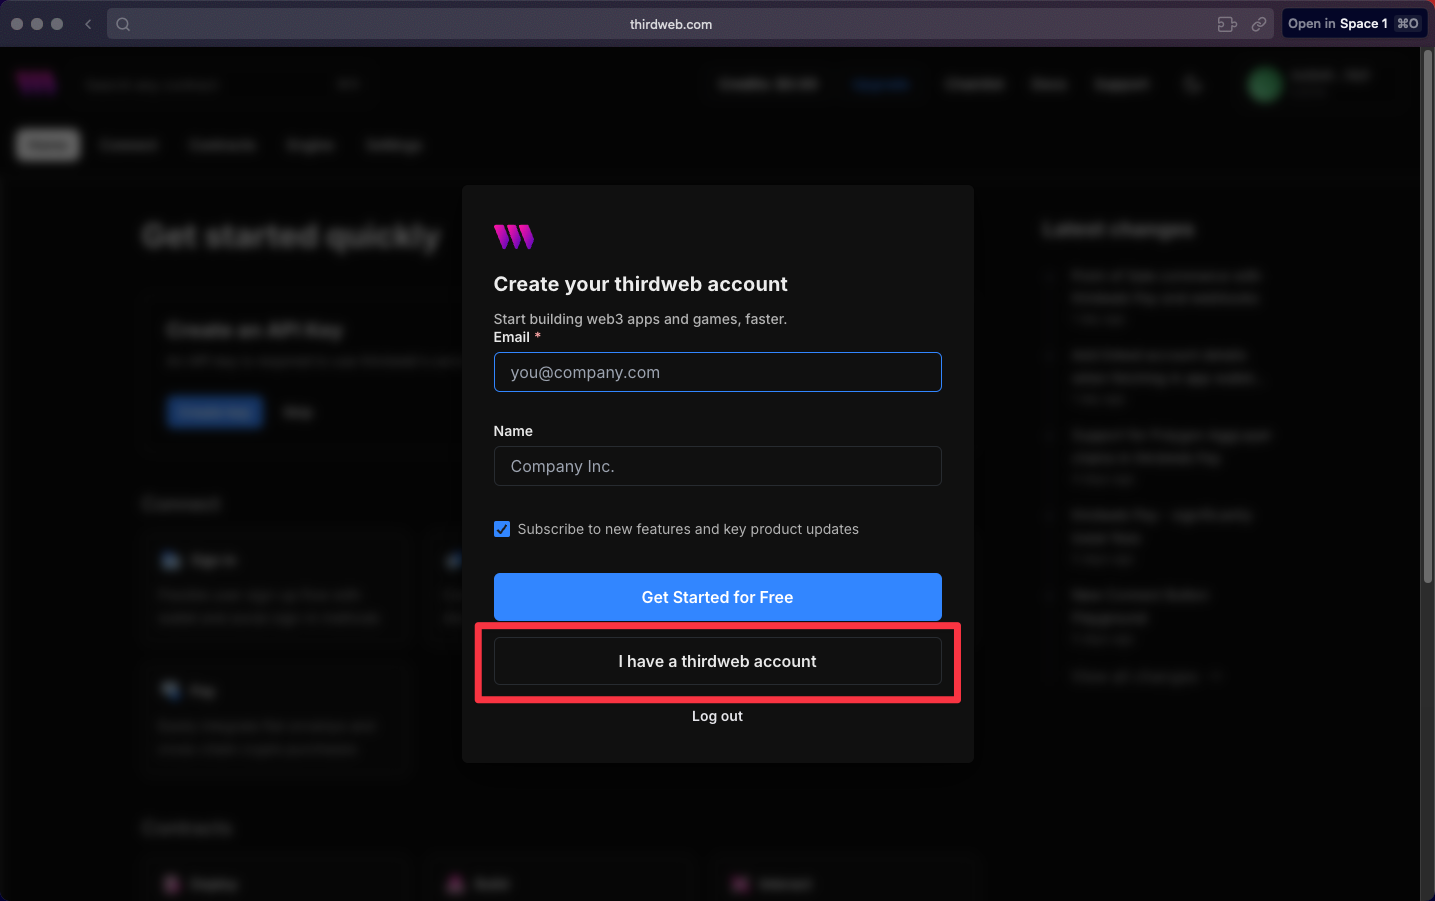Click the thirdweb.com address text

click(x=671, y=24)
